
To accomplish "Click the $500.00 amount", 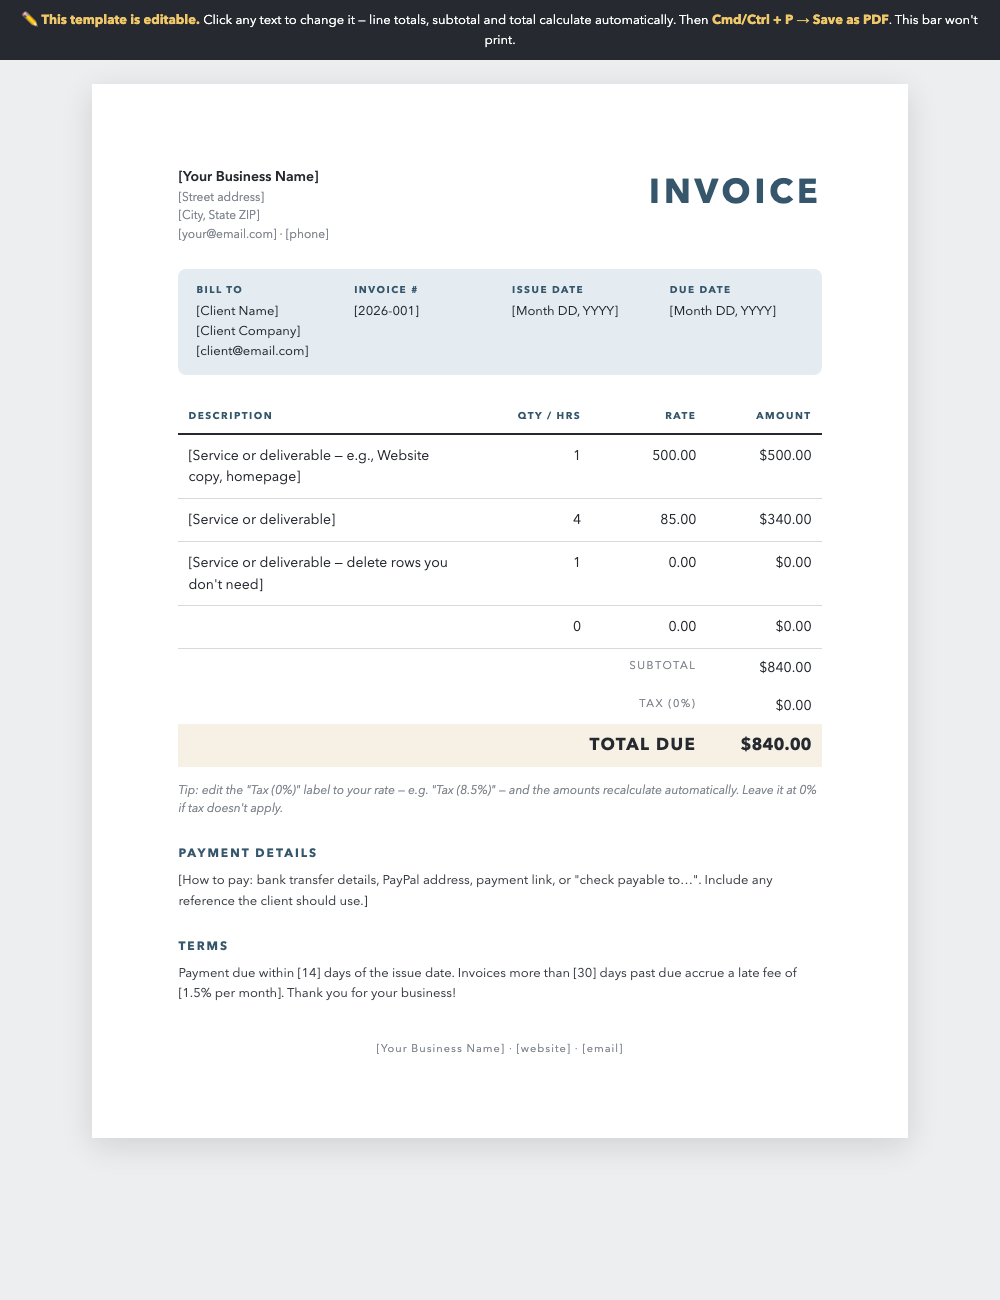I will [x=785, y=455].
